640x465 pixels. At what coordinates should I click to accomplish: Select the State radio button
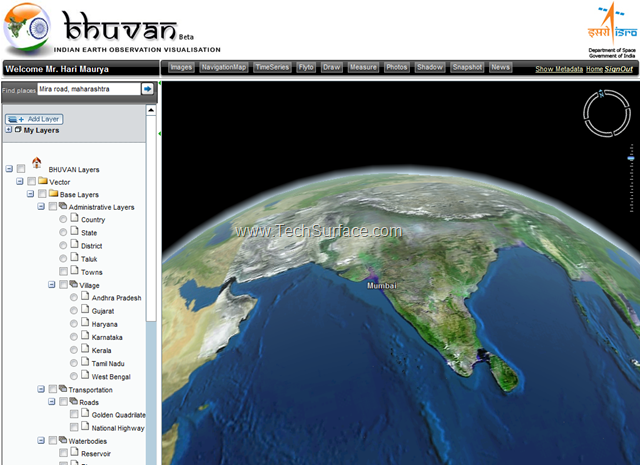pos(64,233)
